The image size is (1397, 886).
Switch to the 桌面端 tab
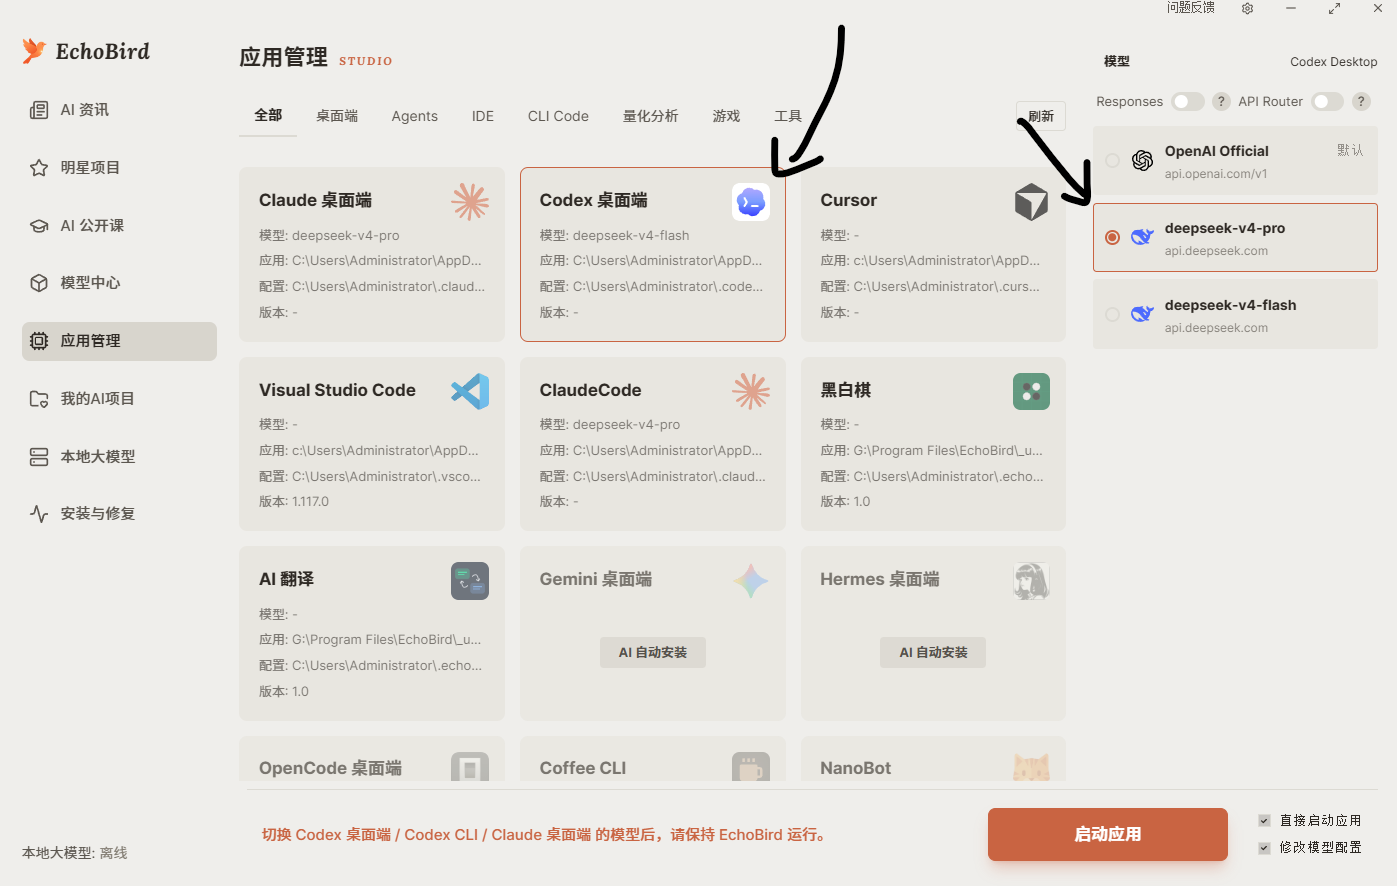337,116
